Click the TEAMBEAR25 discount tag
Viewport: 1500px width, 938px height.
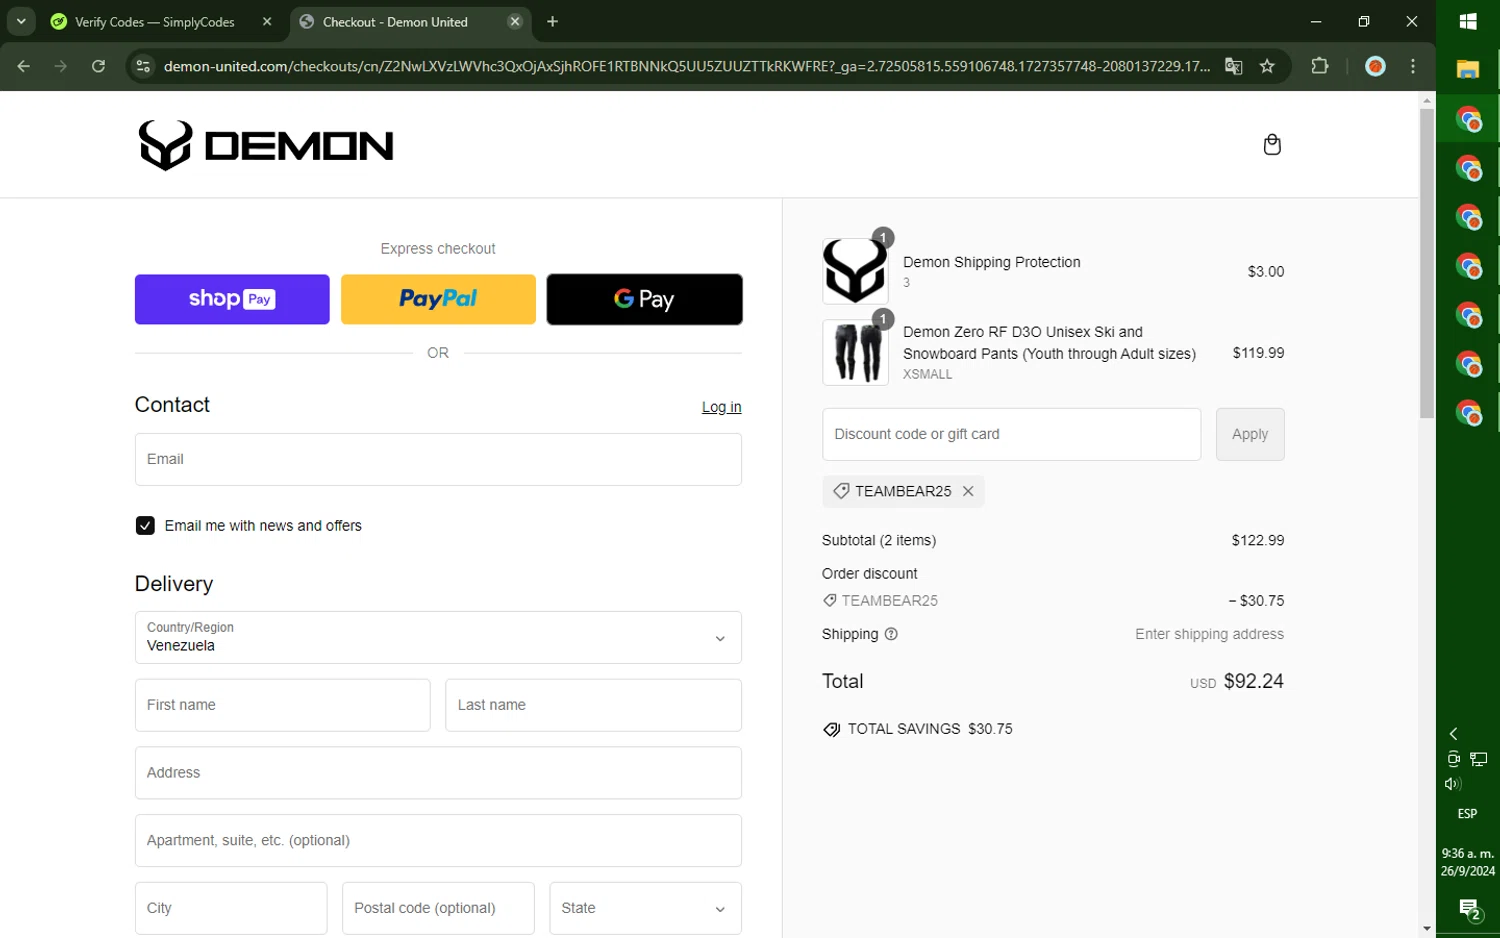pos(903,491)
